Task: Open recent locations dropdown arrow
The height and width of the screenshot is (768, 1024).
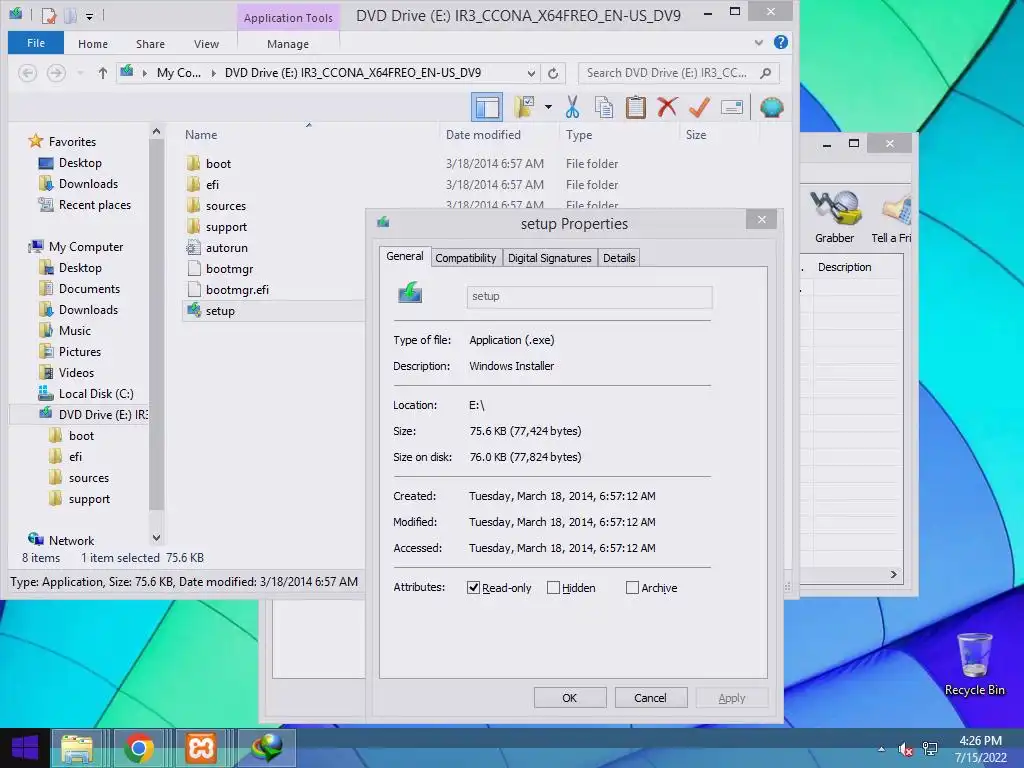Action: pyautogui.click(x=80, y=73)
